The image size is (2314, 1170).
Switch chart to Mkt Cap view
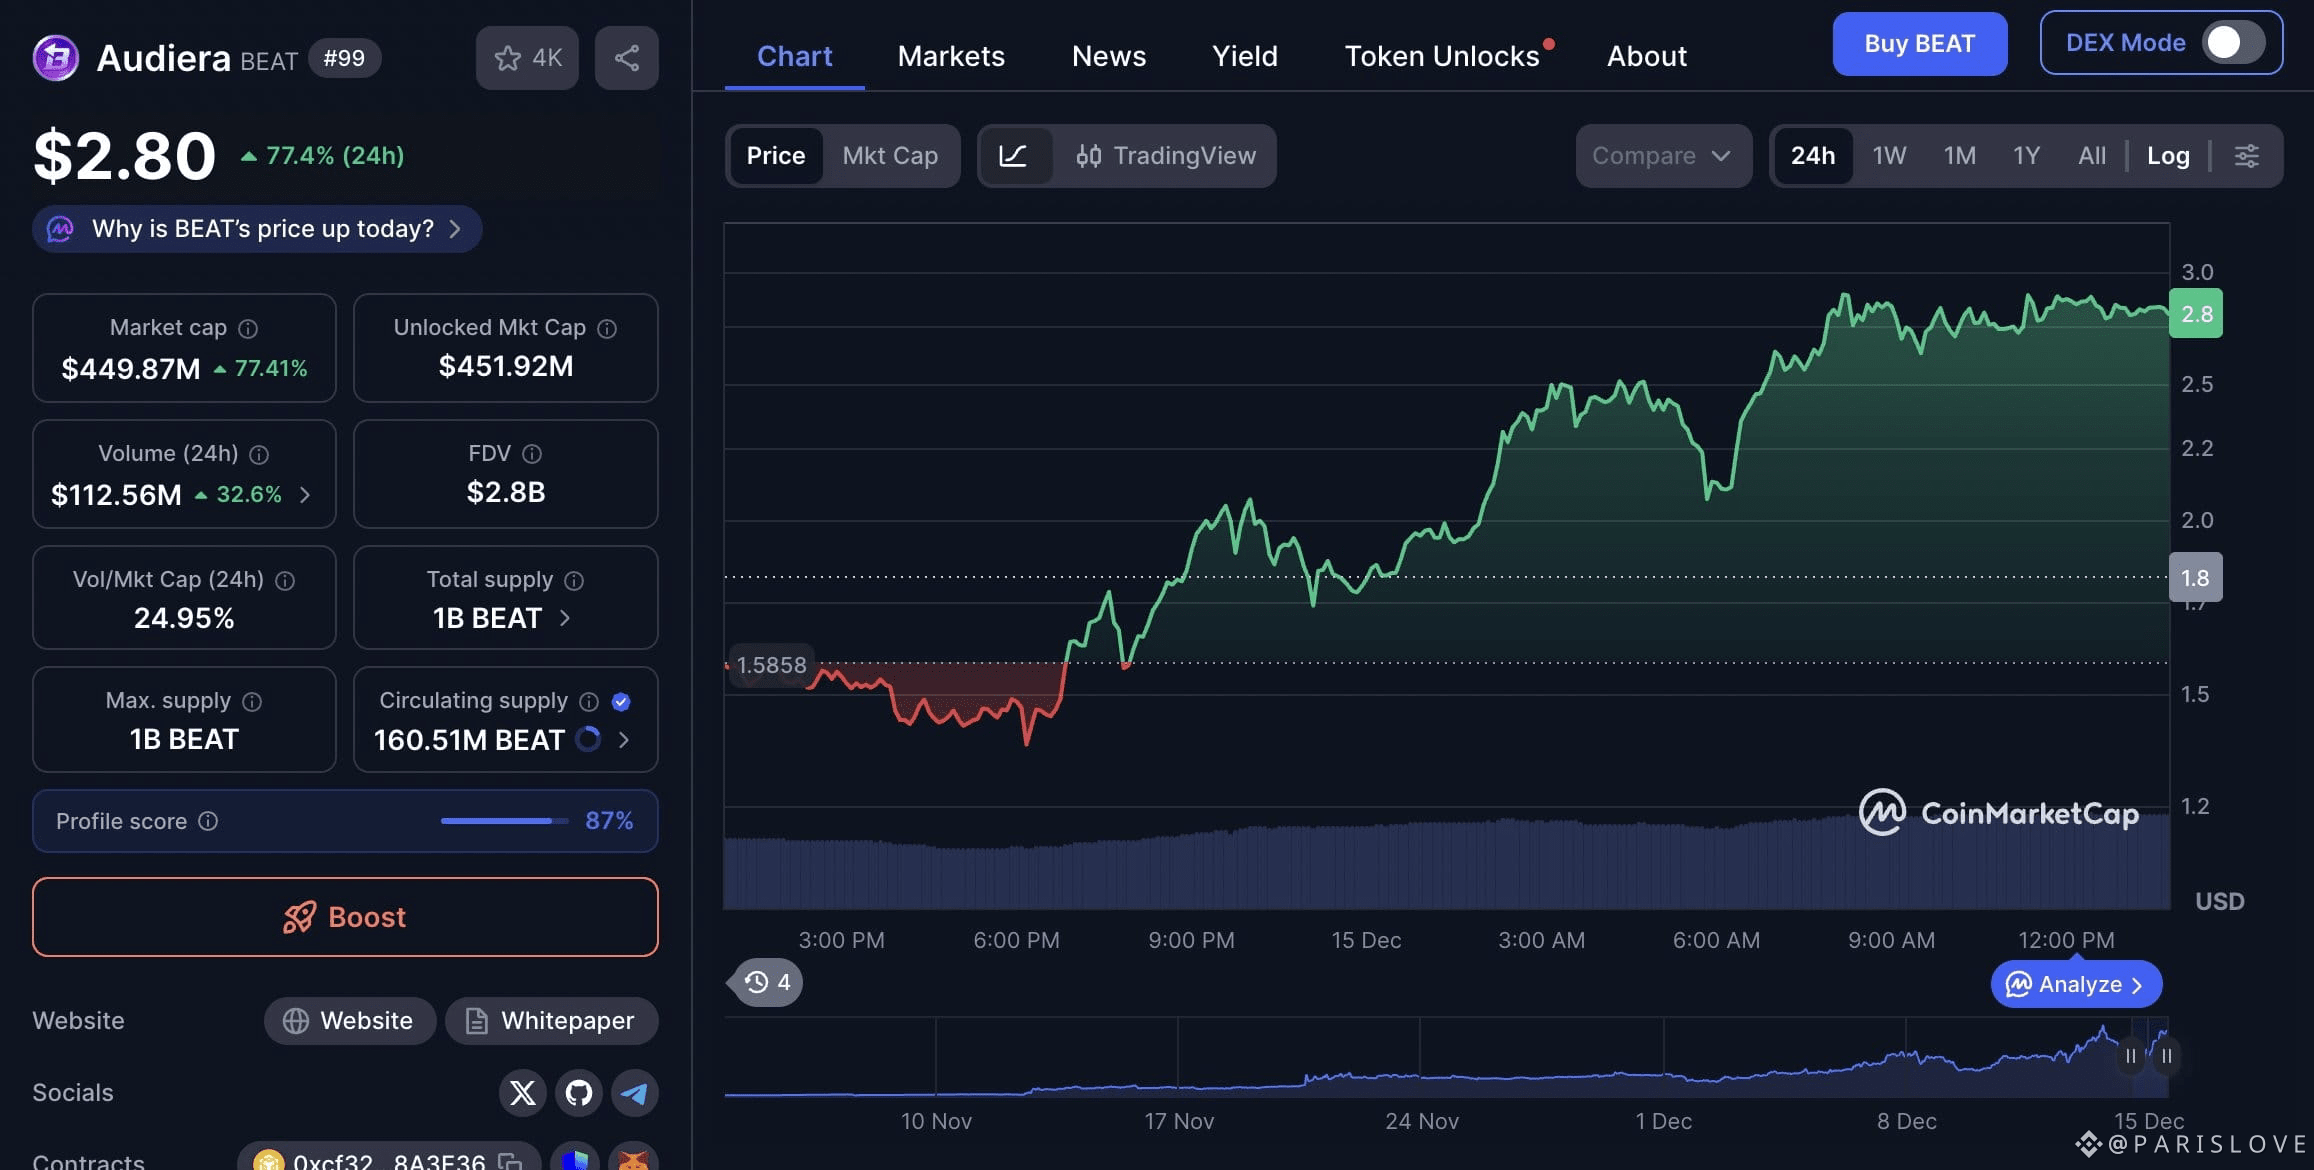pos(890,156)
